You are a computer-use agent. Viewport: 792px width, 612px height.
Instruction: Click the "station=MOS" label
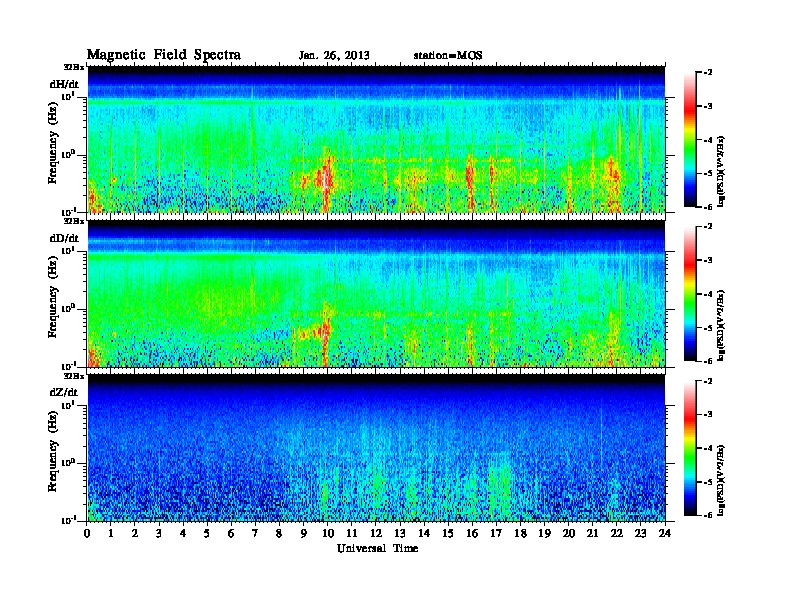coord(448,55)
